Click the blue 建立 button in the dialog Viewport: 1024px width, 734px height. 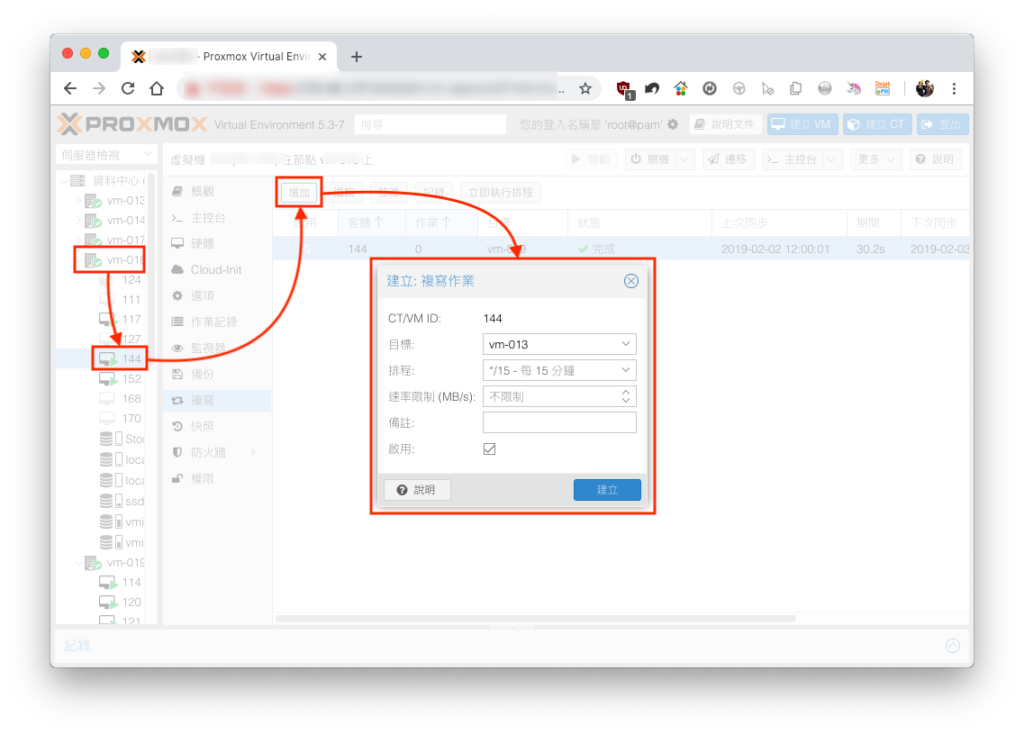[x=607, y=490]
